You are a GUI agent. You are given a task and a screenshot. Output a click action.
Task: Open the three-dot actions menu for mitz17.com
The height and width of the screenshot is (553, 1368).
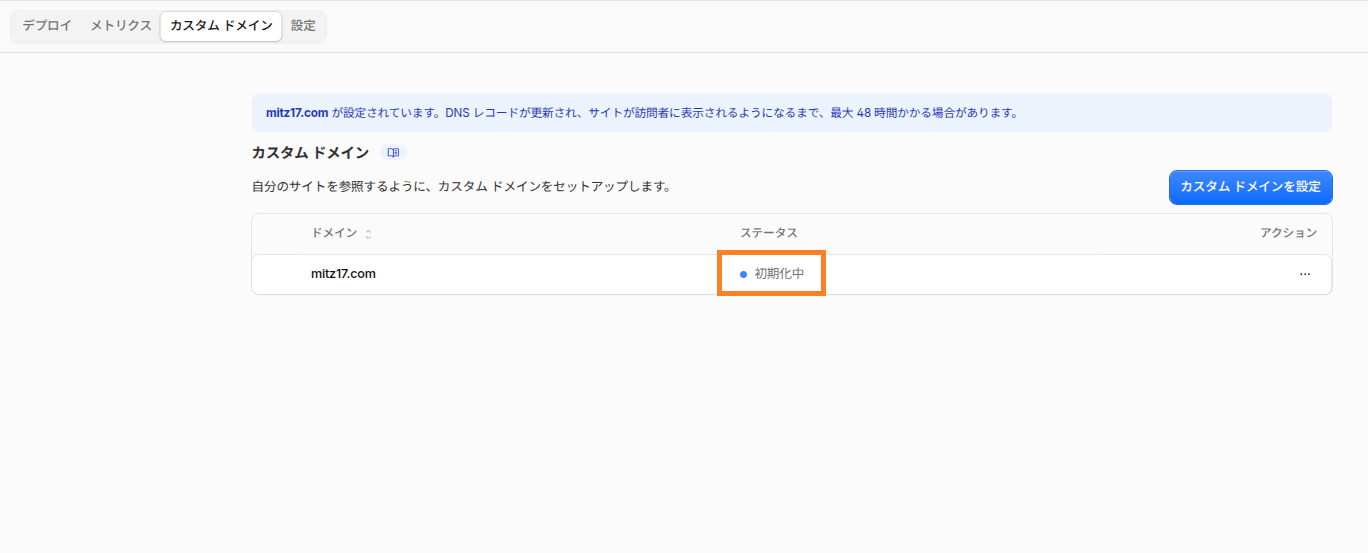[1305, 274]
